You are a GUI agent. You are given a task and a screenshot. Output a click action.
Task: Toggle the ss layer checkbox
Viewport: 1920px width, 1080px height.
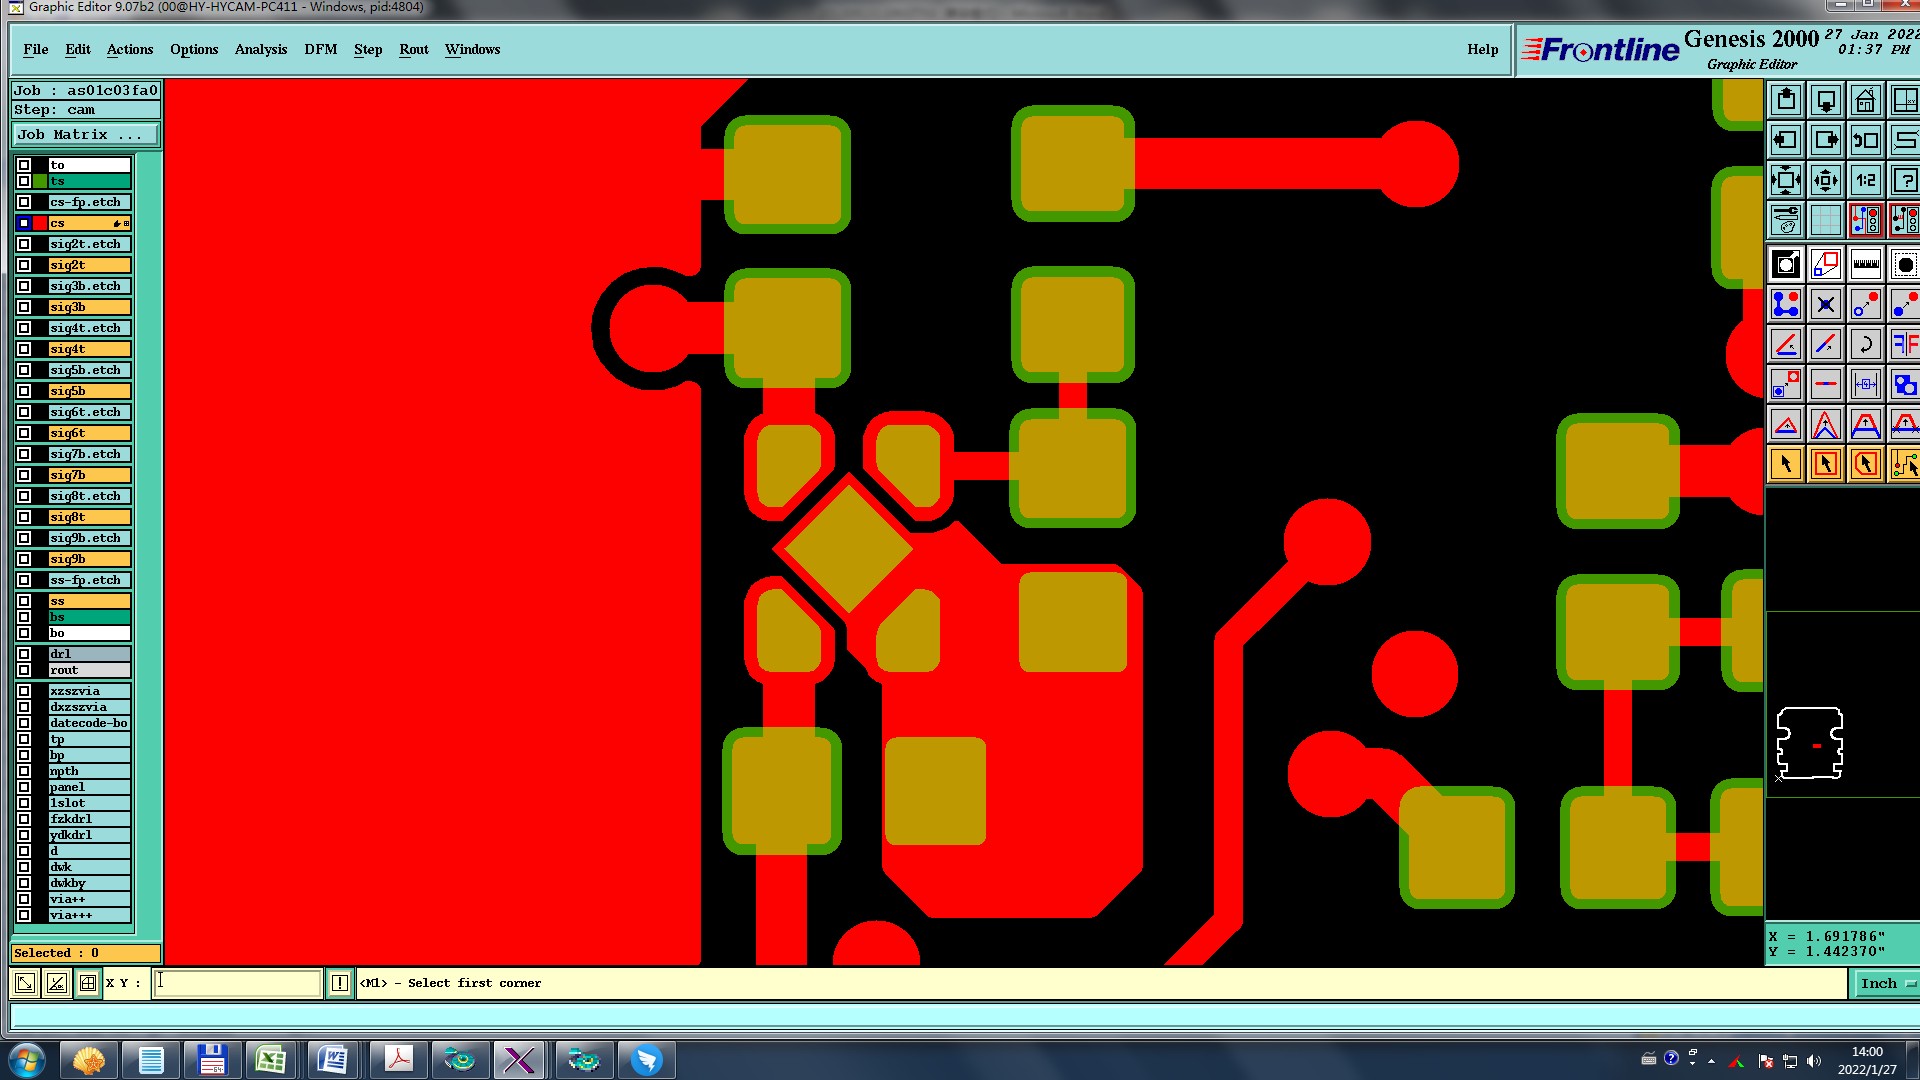pyautogui.click(x=24, y=601)
